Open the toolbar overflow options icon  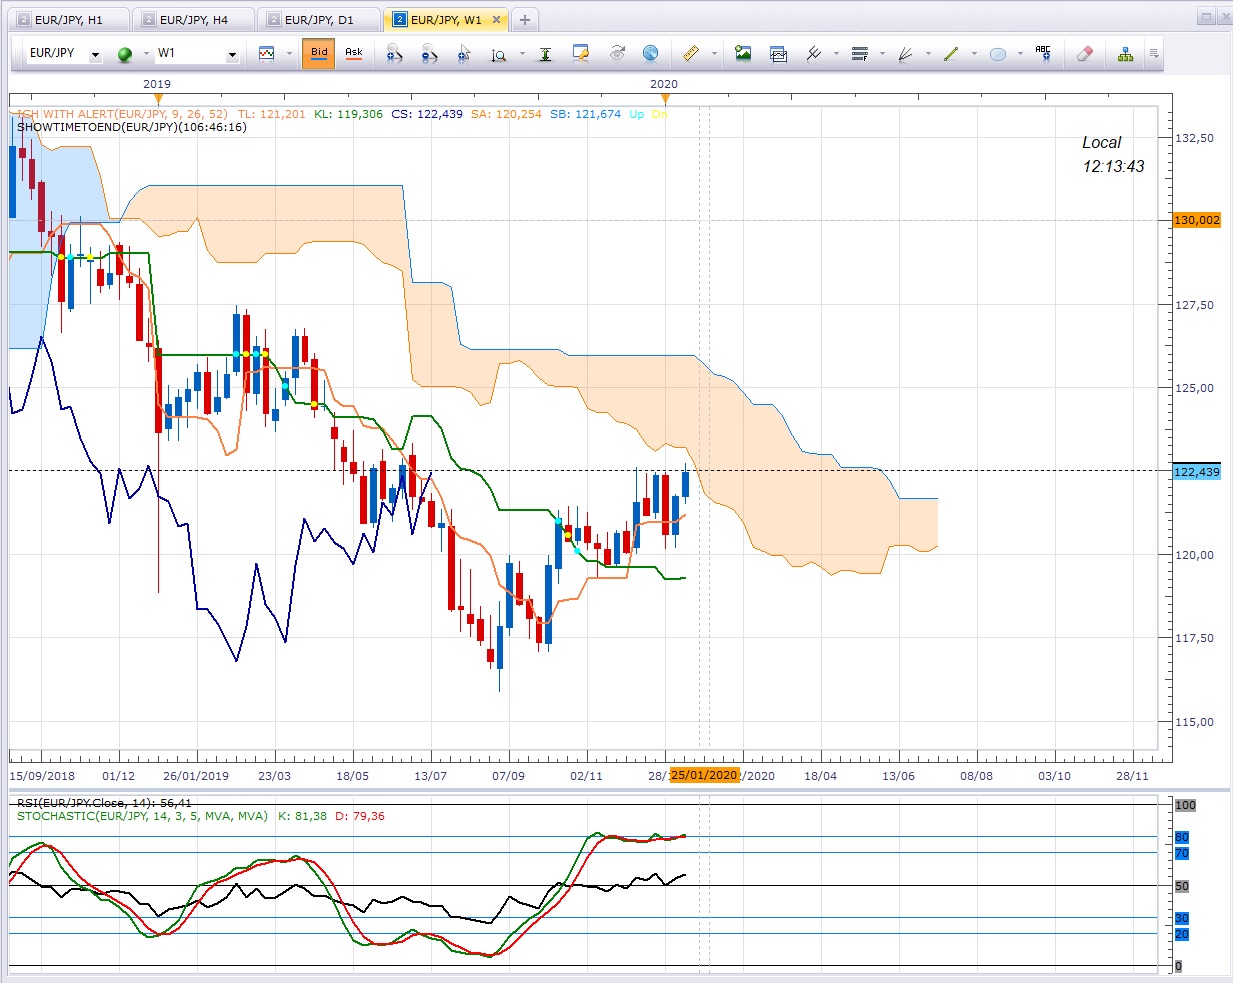(x=1154, y=54)
